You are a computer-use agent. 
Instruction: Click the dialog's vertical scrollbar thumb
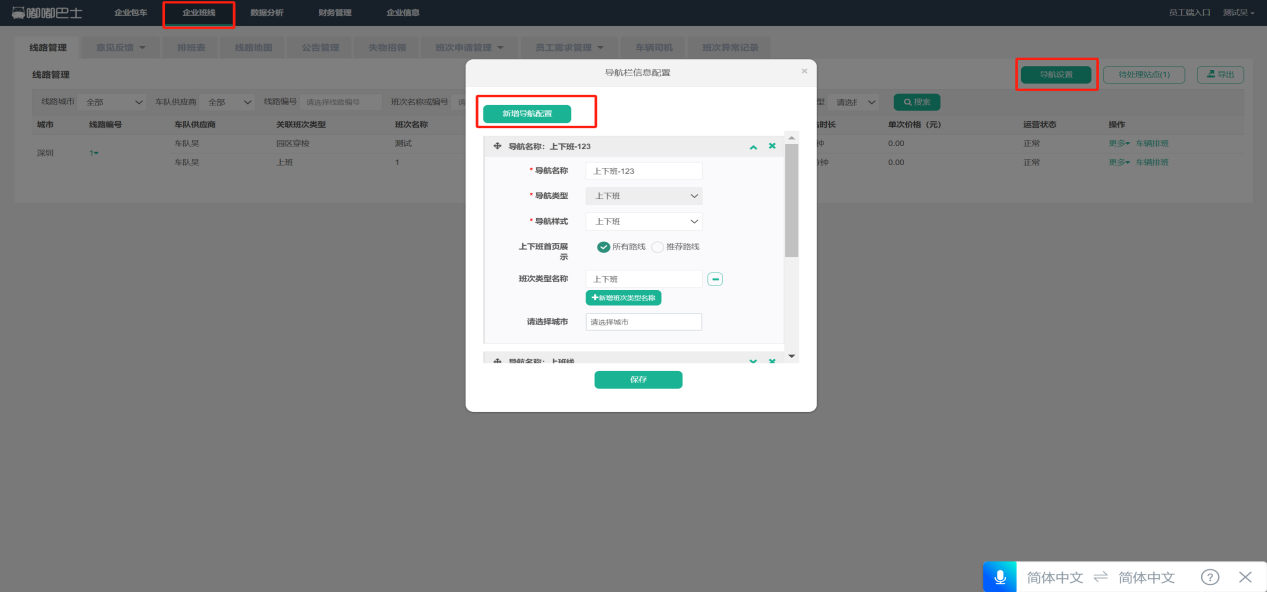click(x=791, y=200)
